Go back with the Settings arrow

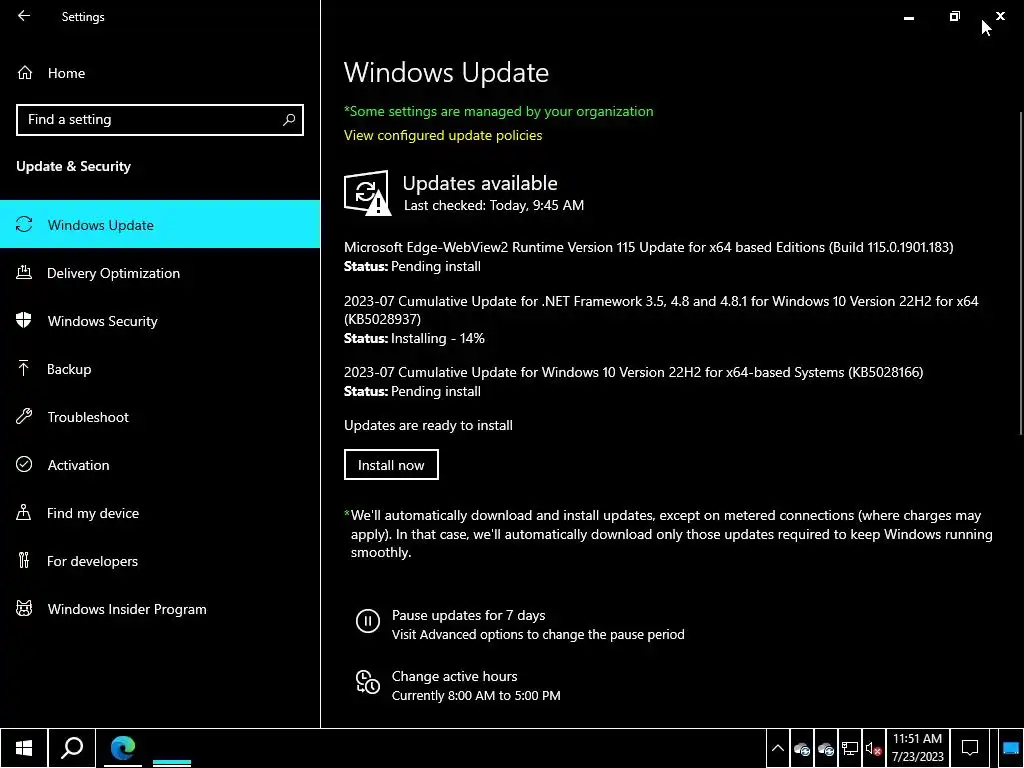coord(24,16)
